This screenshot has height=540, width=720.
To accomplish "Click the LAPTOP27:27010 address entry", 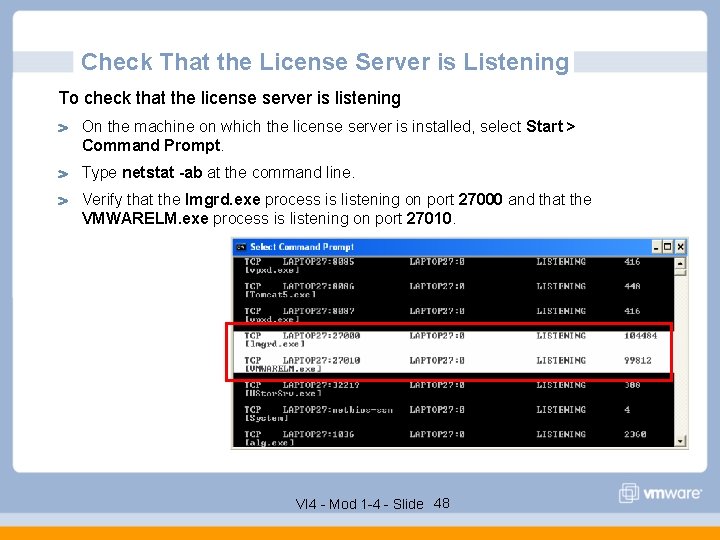I will tap(321, 360).
